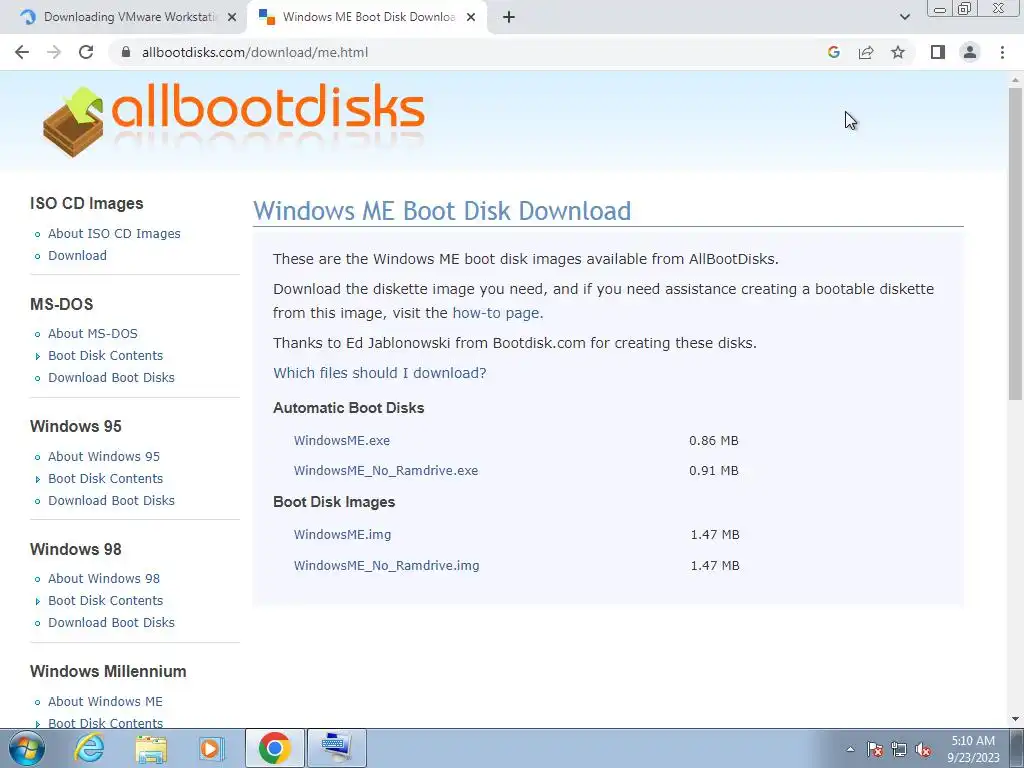Close the VMware Workstation tab
Viewport: 1024px width, 768px height.
(231, 17)
